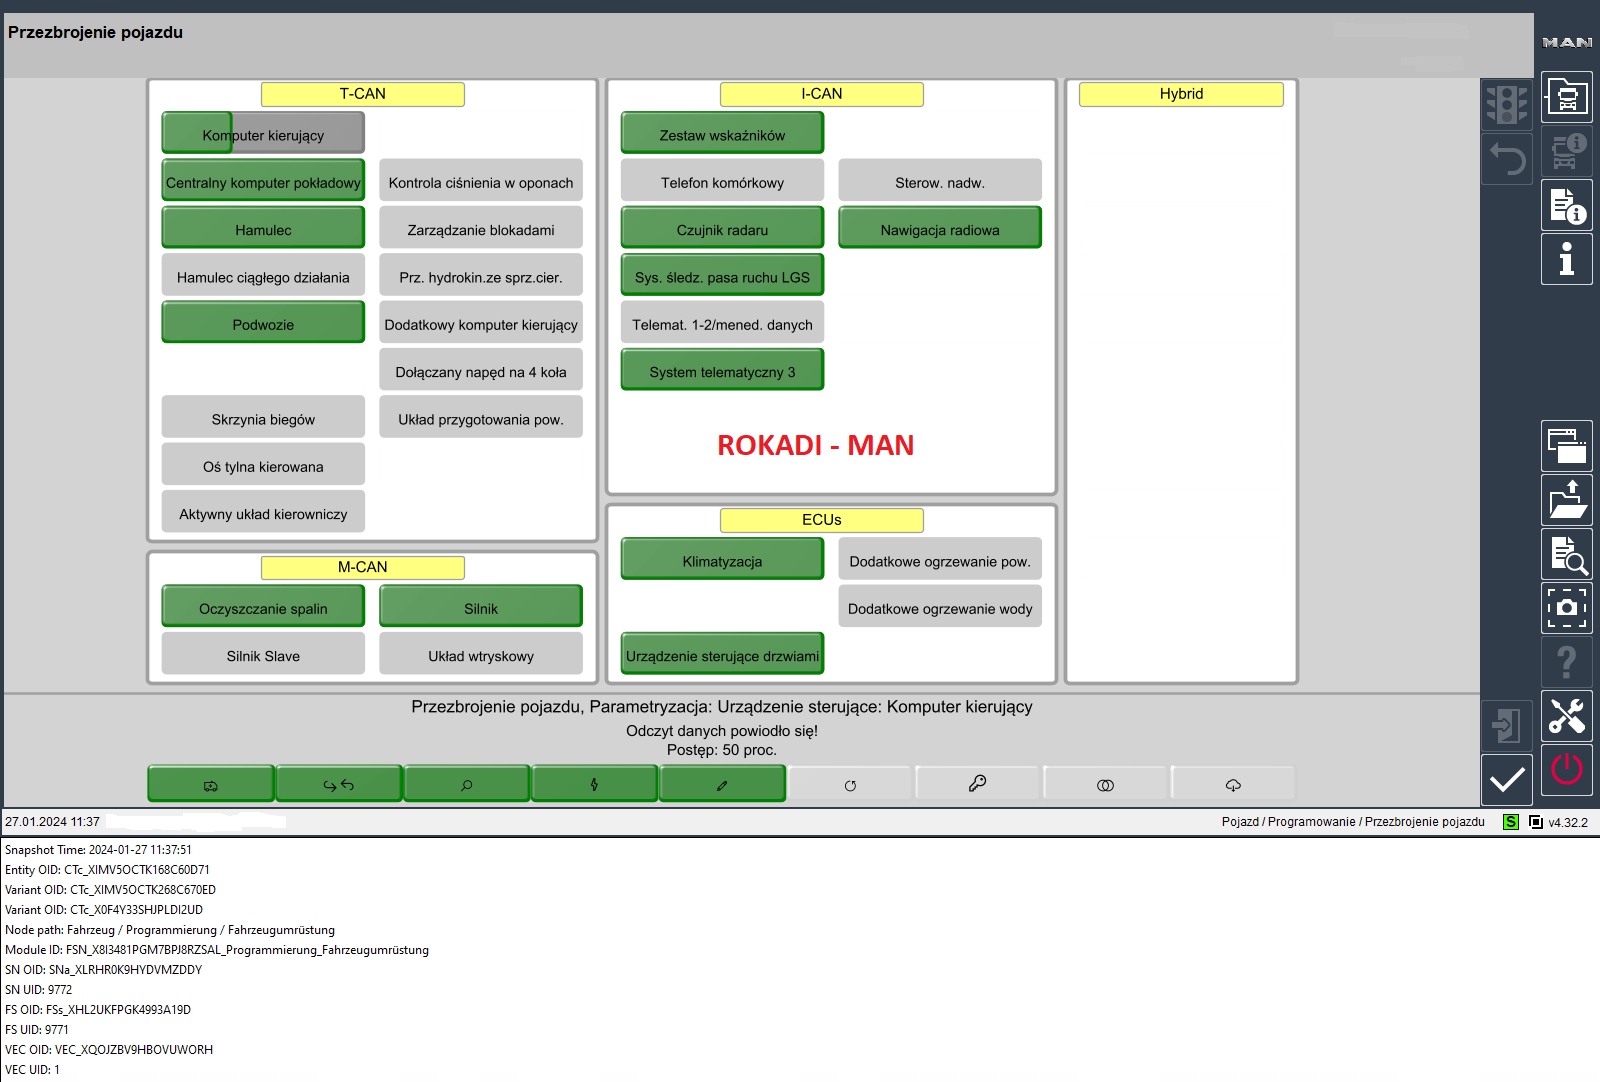Select Aktywny układ kierowniczy

[263, 512]
